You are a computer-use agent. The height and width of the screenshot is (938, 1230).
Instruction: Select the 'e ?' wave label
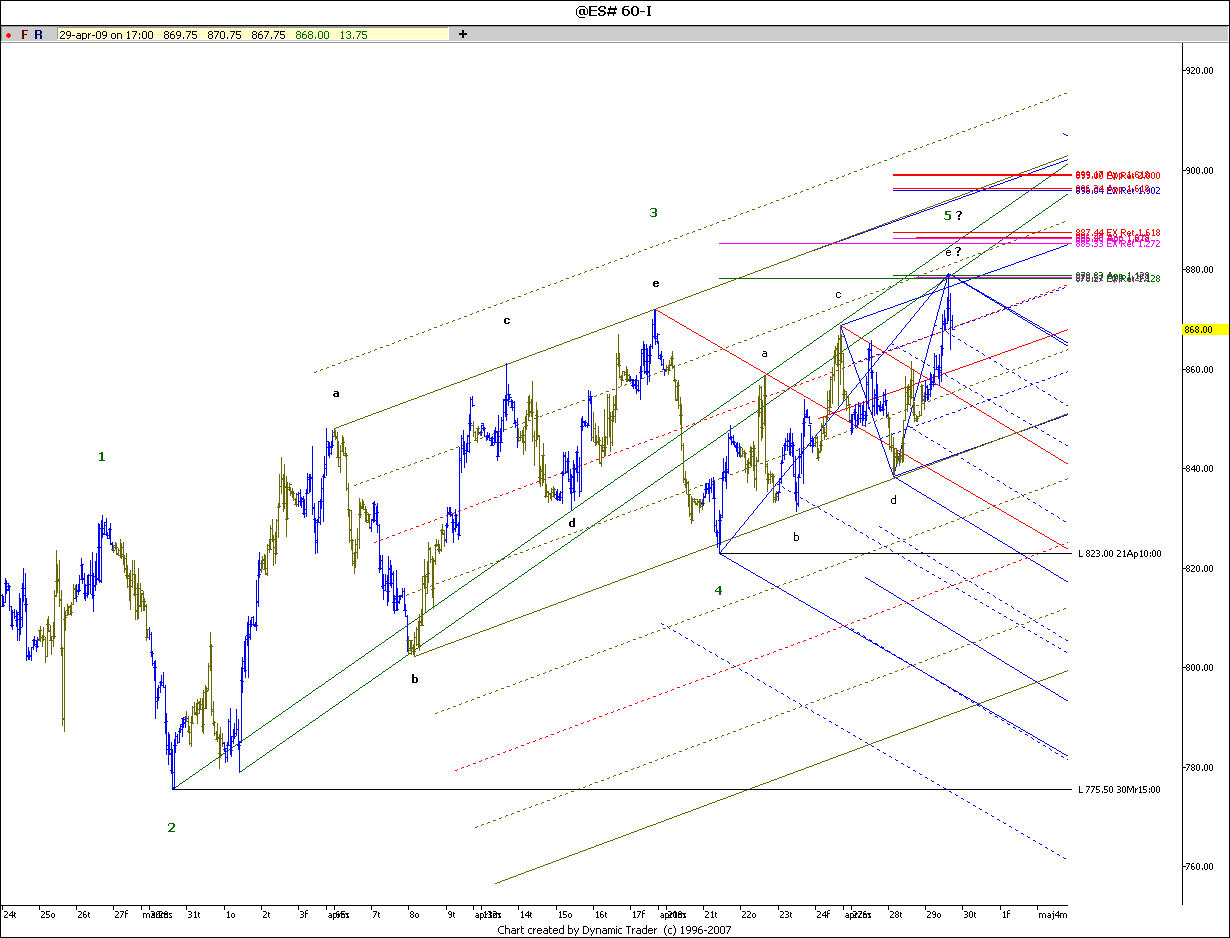pyautogui.click(x=953, y=251)
